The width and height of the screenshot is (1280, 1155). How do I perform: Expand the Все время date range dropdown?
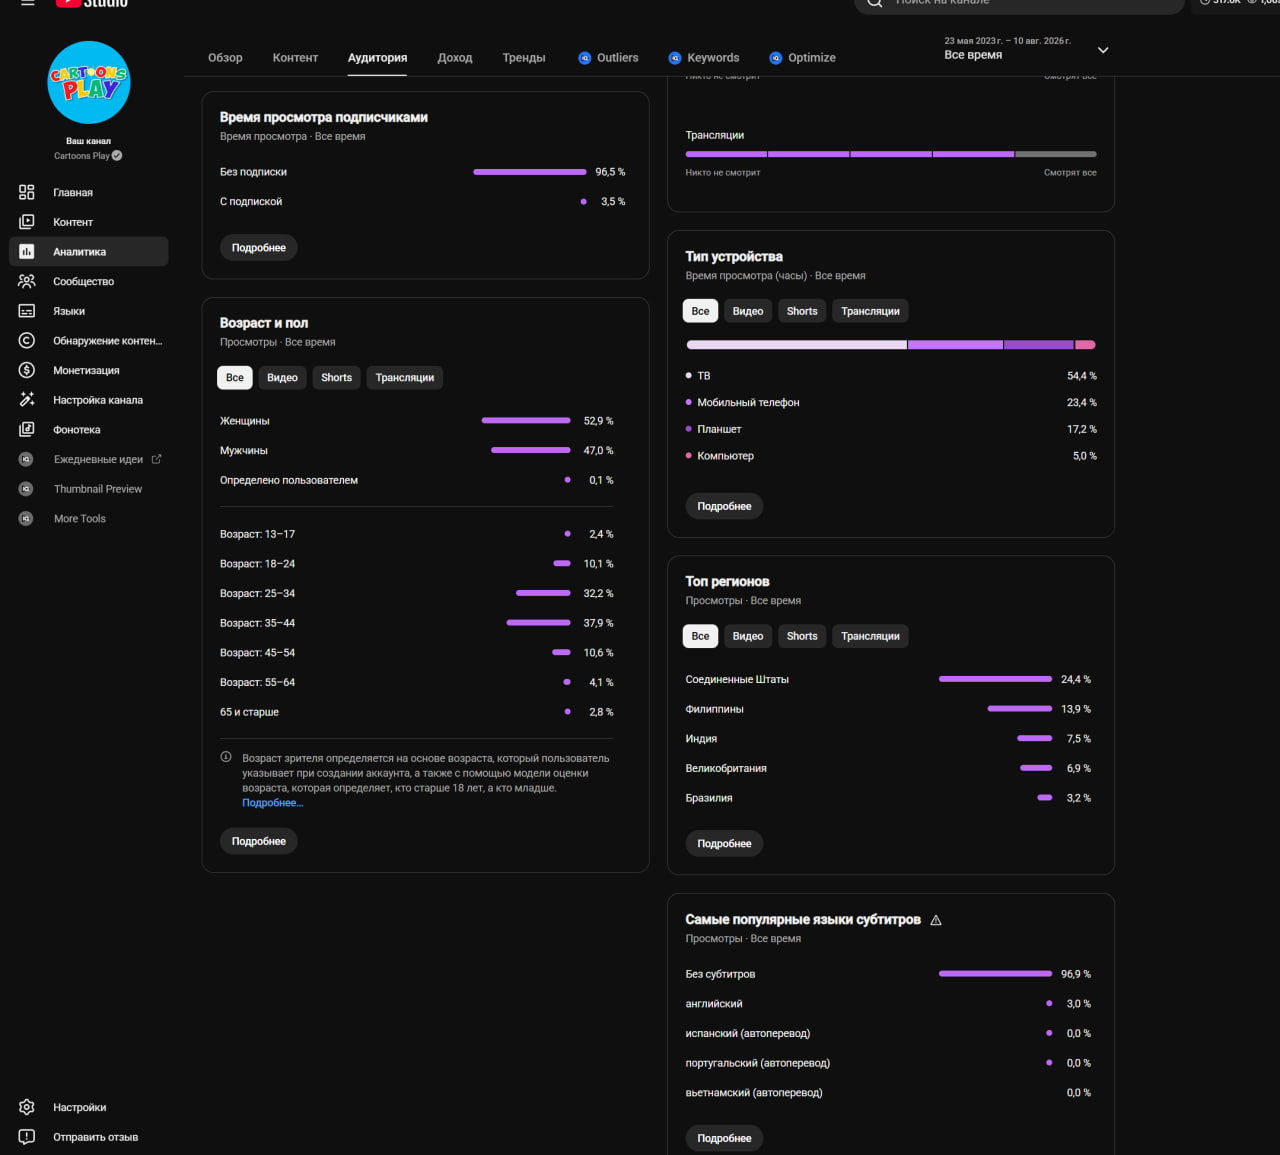[1103, 50]
